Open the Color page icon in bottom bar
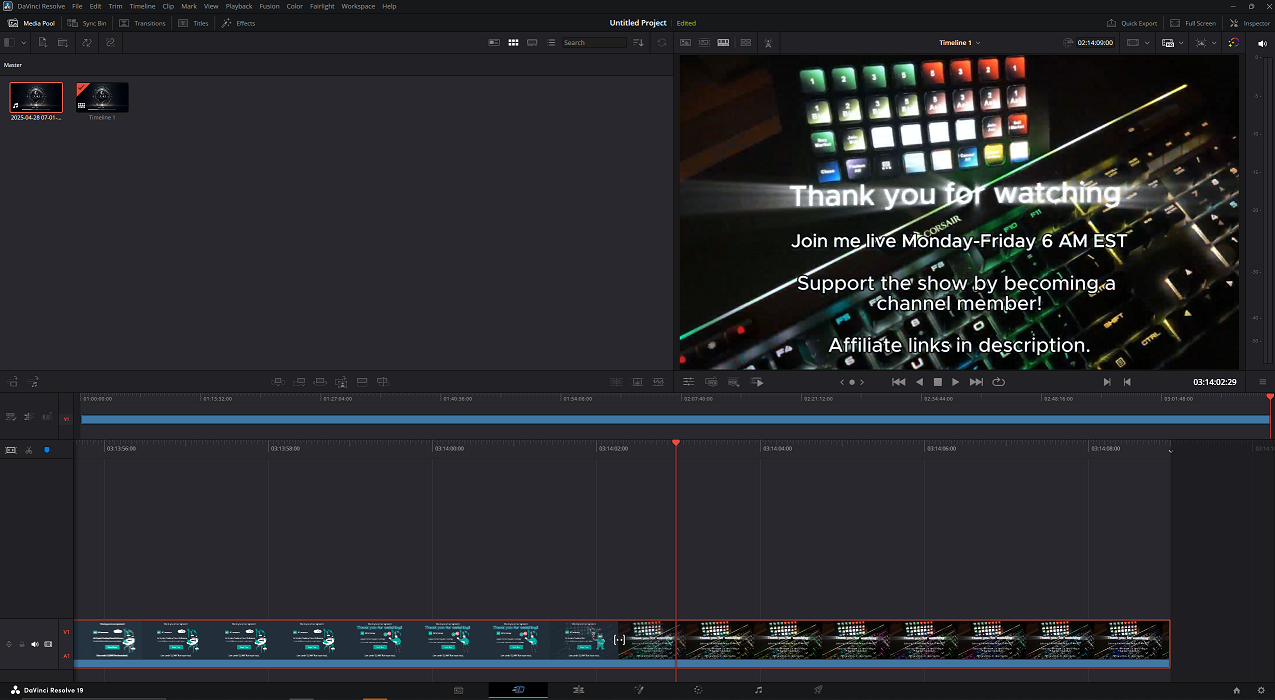The image size is (1275, 700). click(698, 690)
